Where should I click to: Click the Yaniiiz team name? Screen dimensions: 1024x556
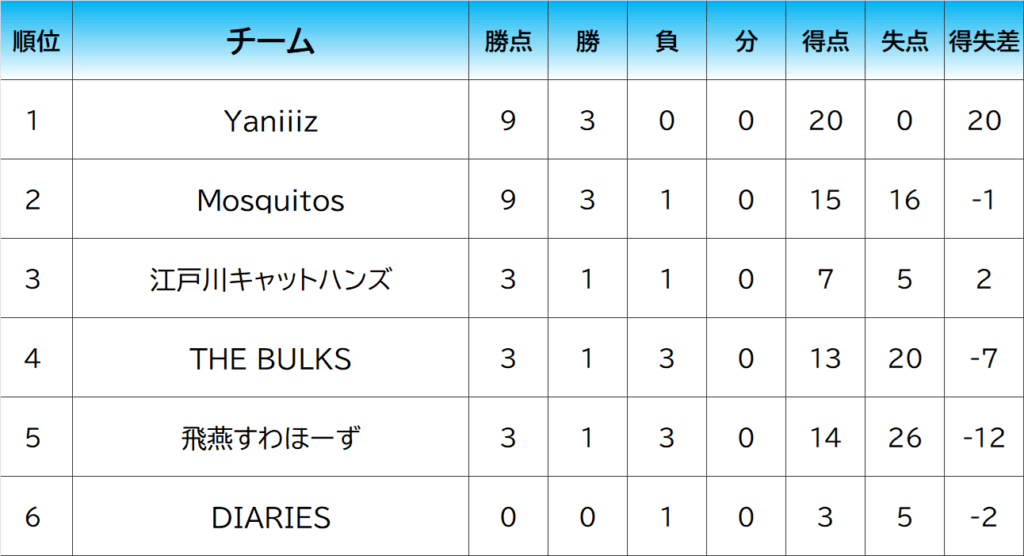tap(271, 121)
